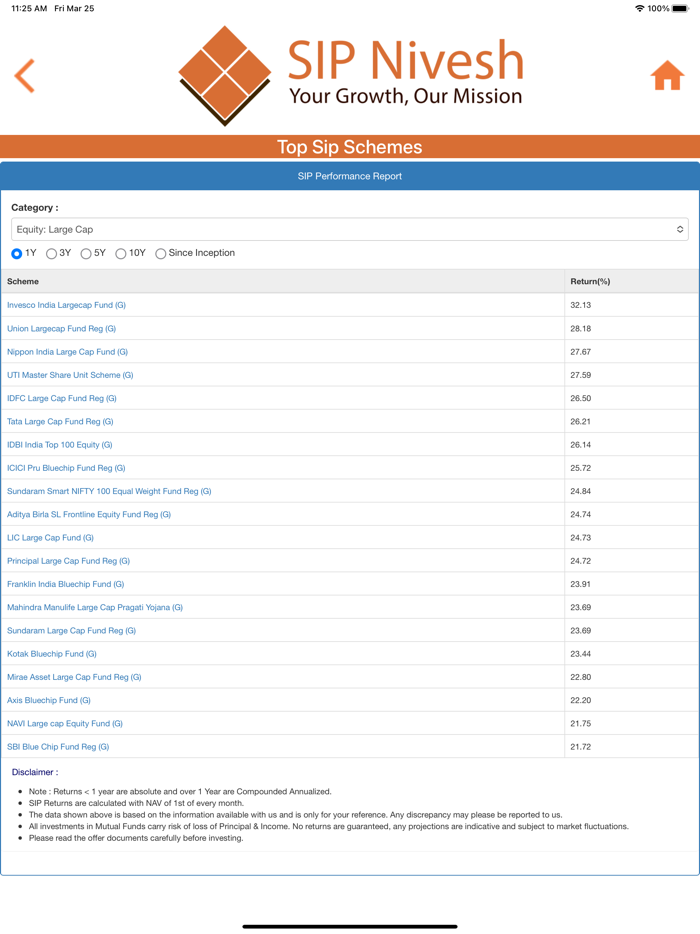700x934 pixels.
Task: Open Mirae Asset Large Cap Fund Reg (G)
Action: click(x=74, y=677)
